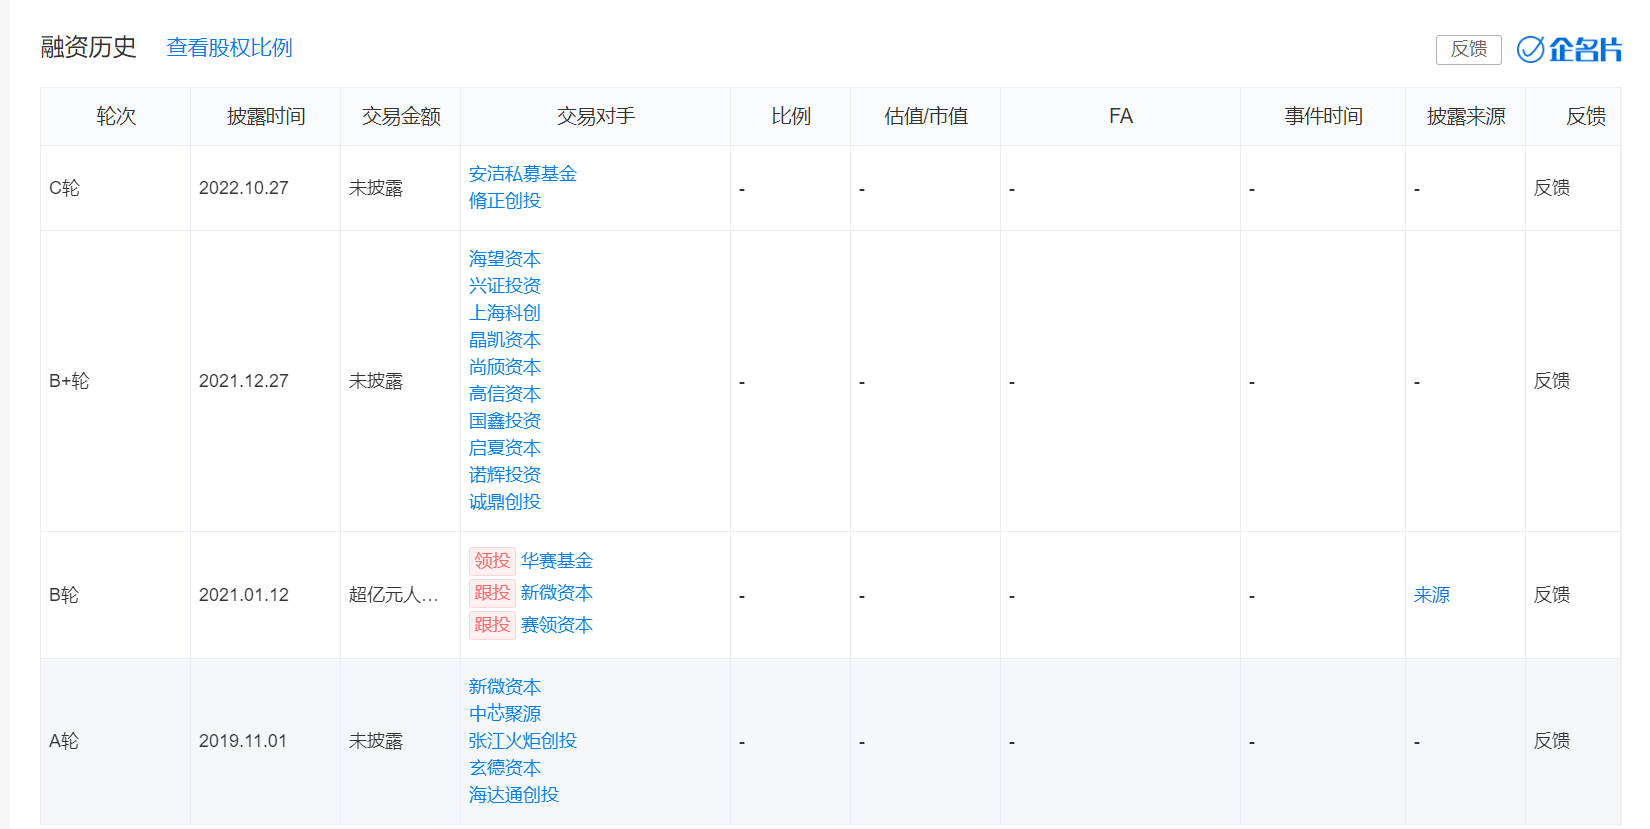Open investor 国鑫投资
This screenshot has height=829, width=1650.
[x=505, y=421]
